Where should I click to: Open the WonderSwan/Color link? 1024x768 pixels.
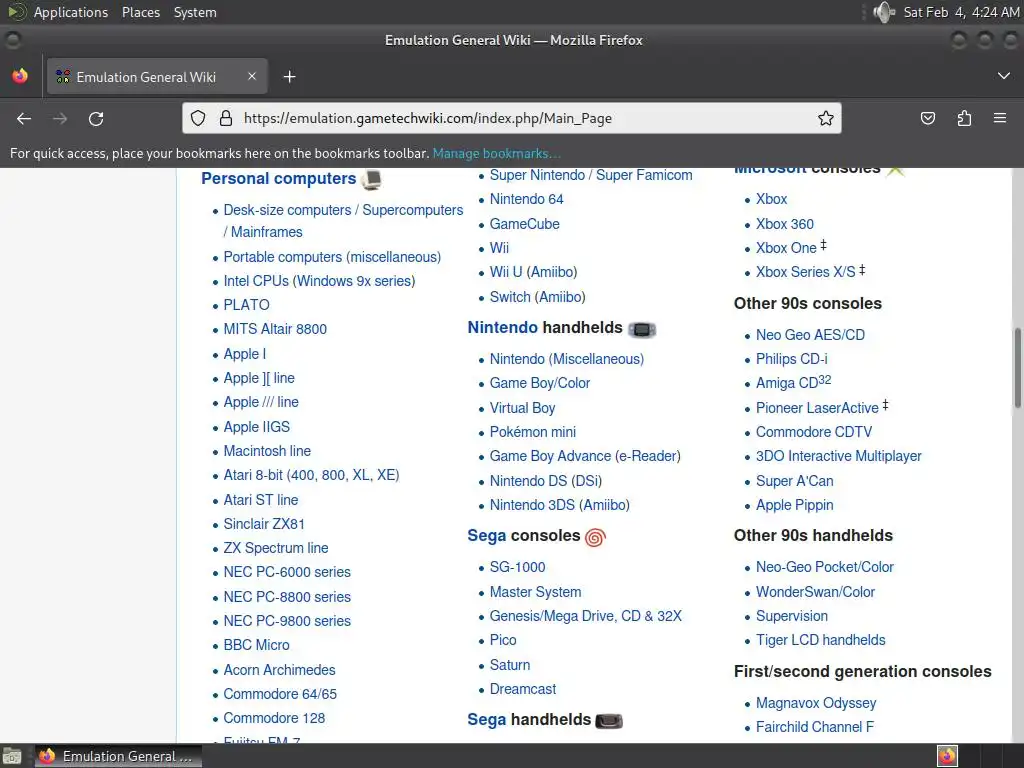(x=815, y=592)
